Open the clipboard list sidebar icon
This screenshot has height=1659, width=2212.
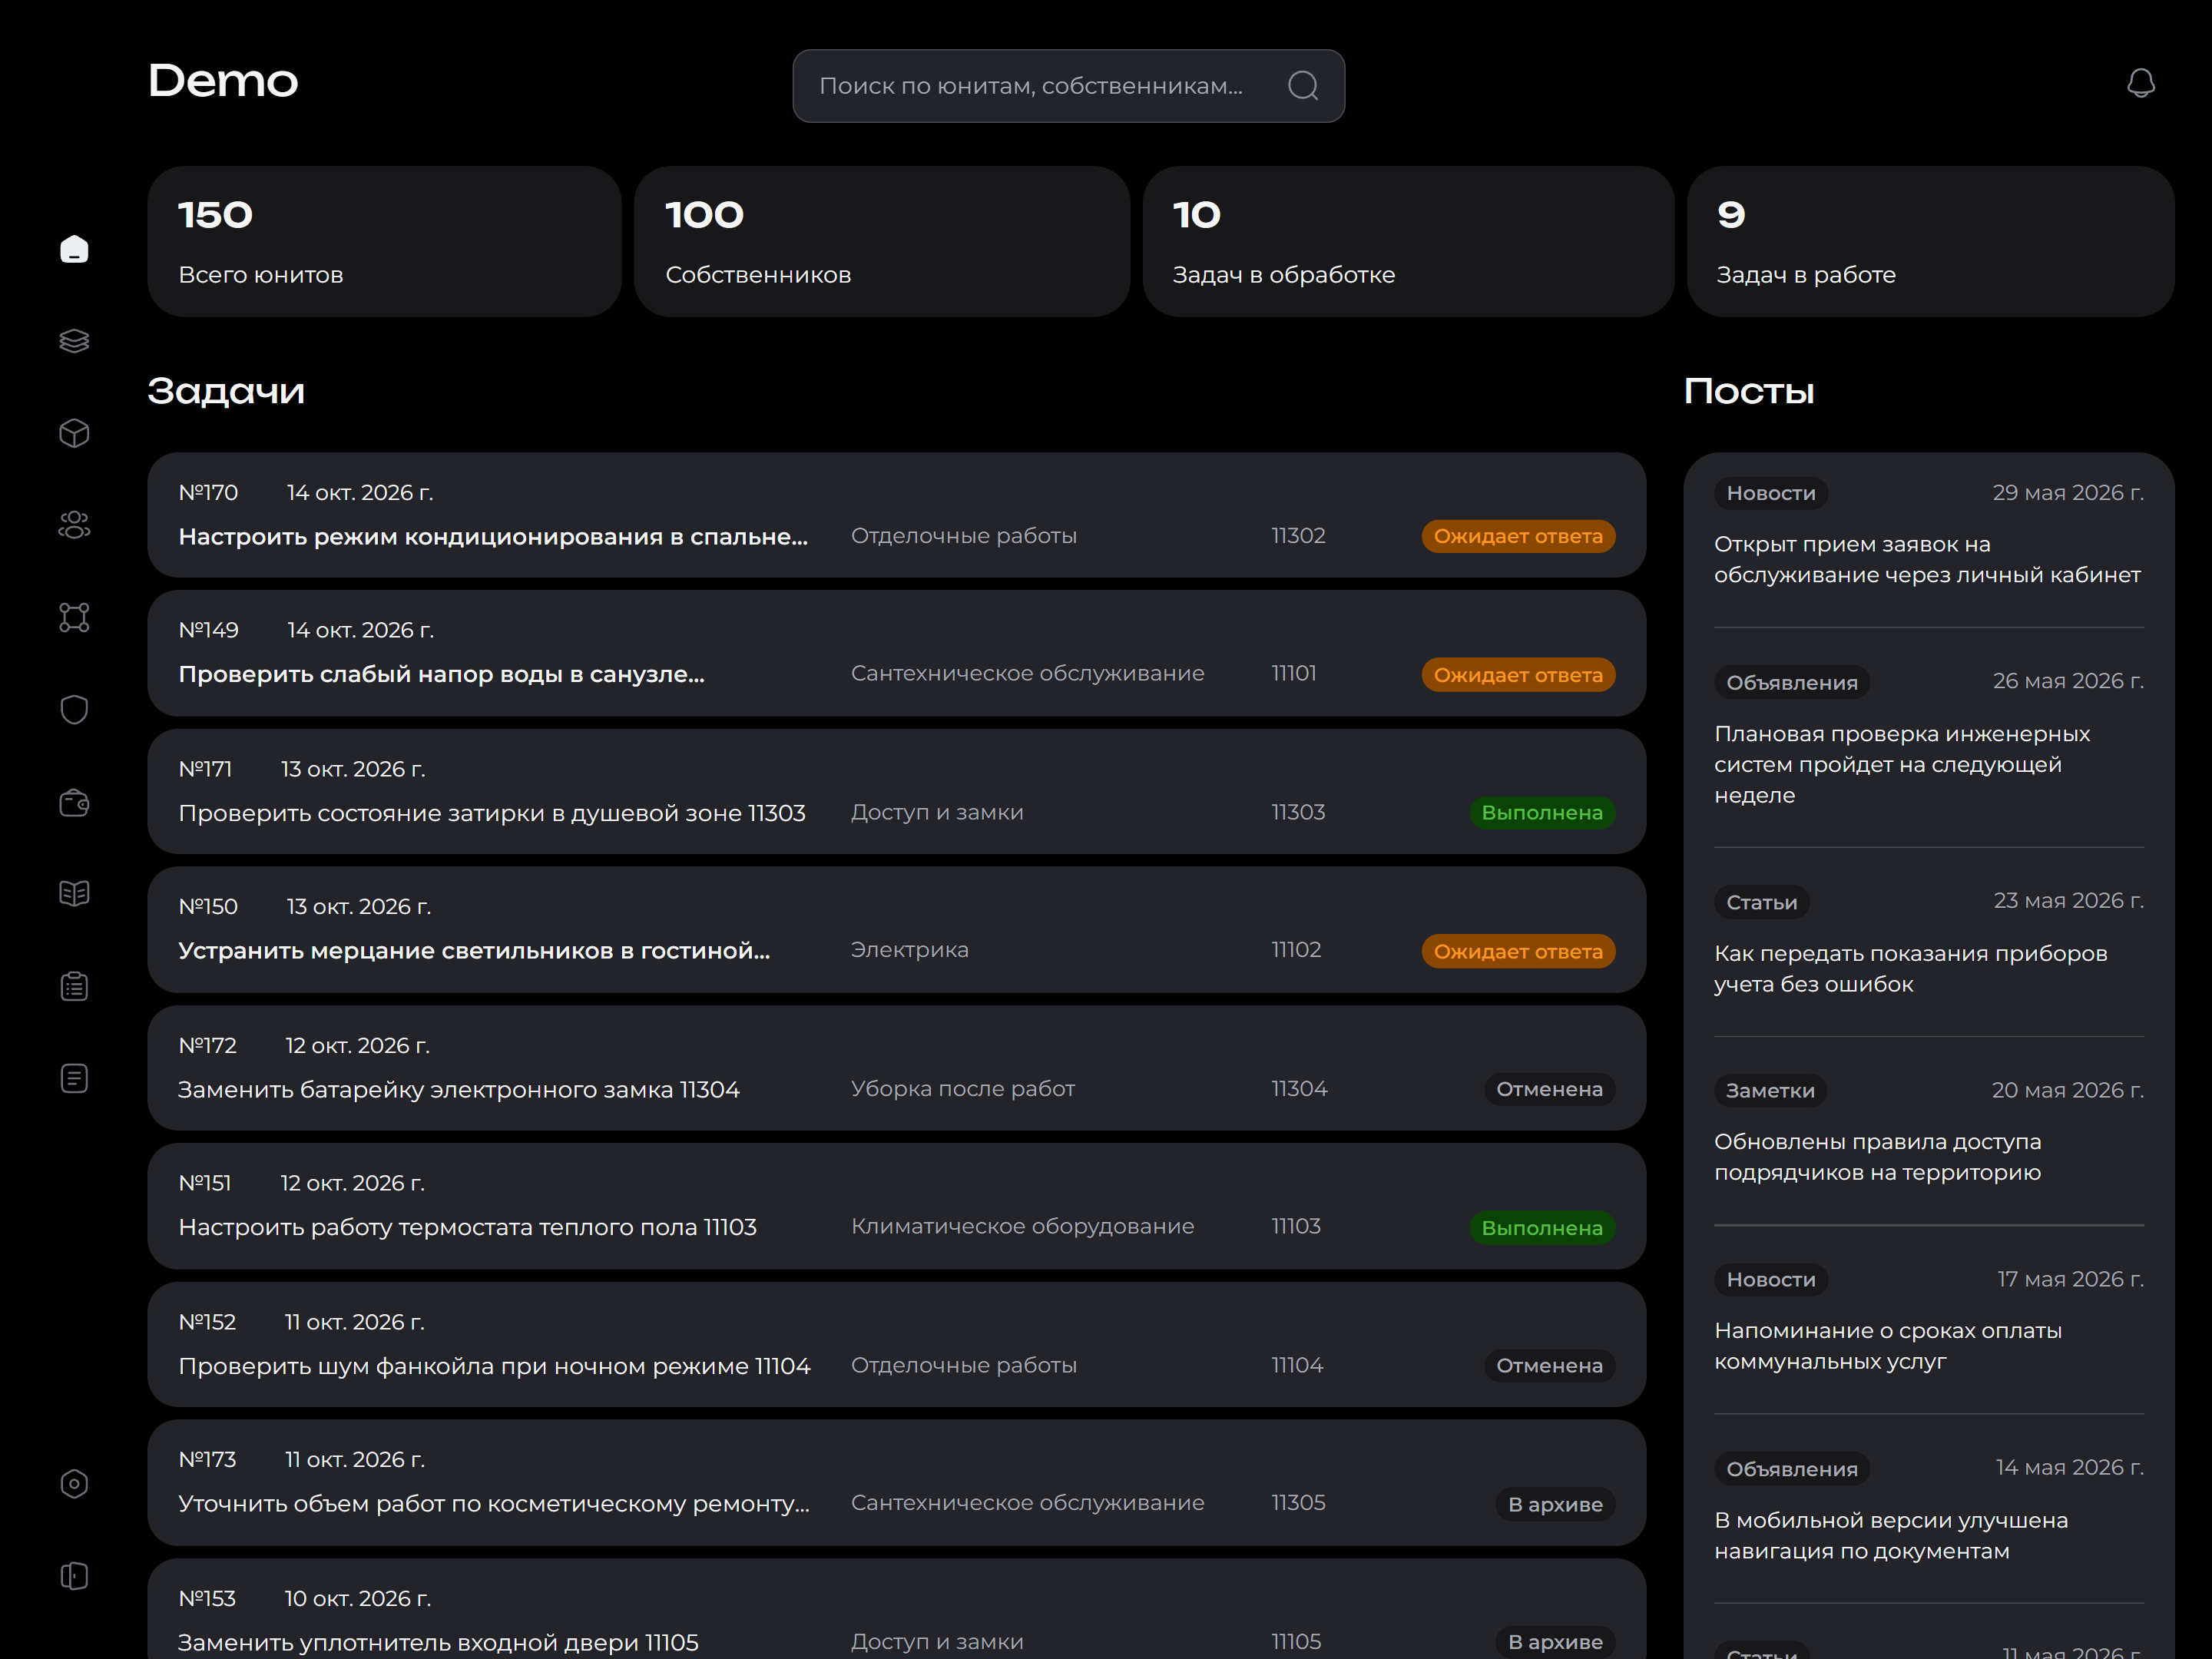(74, 986)
